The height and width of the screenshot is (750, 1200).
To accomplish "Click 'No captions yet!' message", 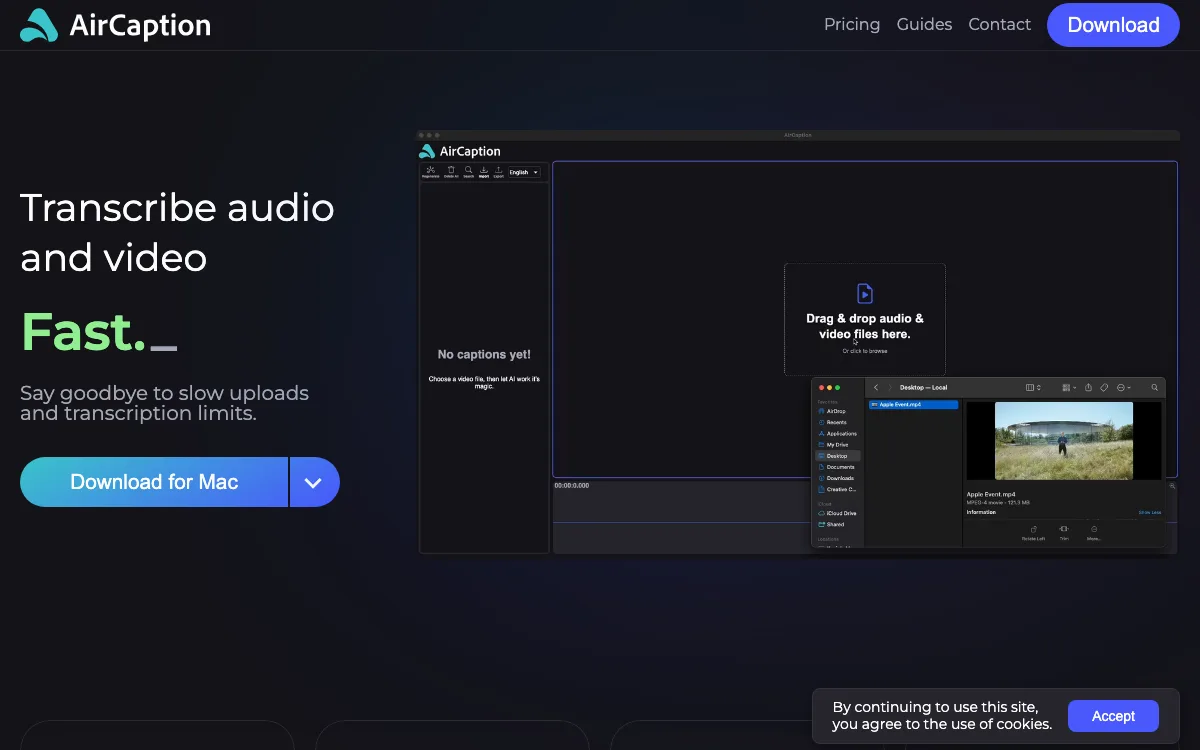I will [x=484, y=354].
